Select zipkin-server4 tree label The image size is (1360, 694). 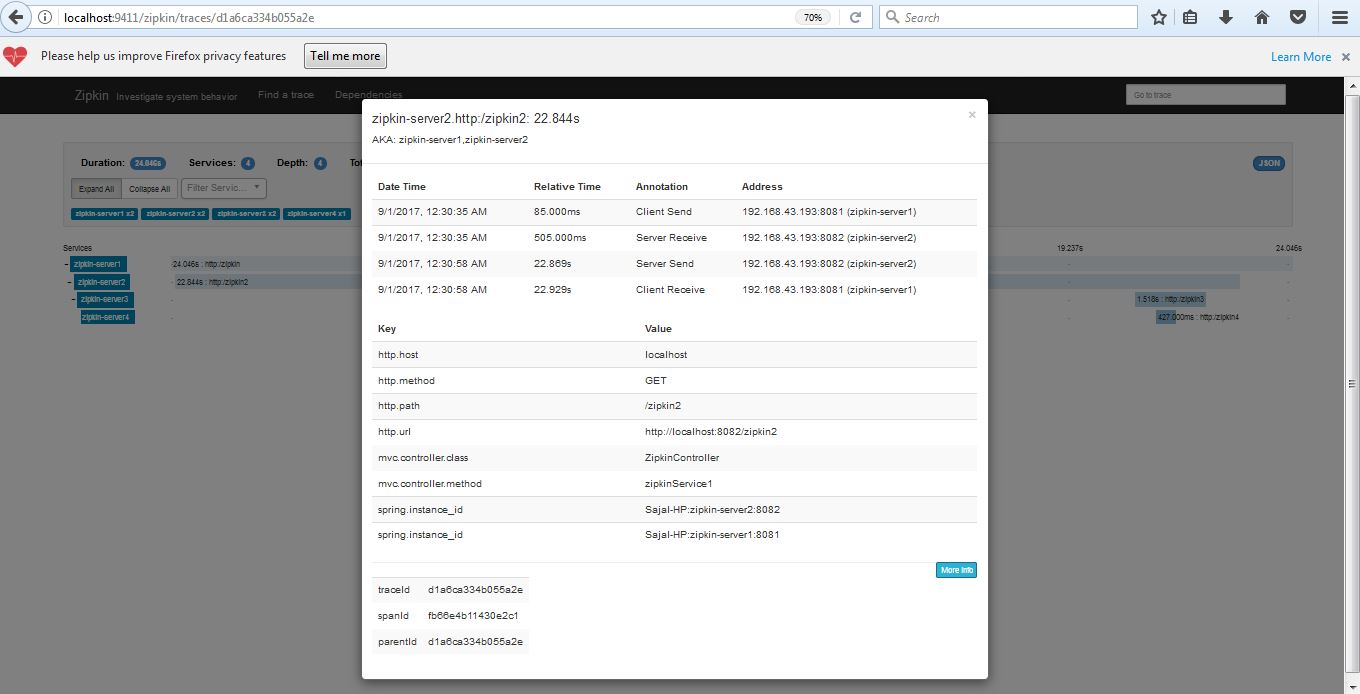pos(107,317)
